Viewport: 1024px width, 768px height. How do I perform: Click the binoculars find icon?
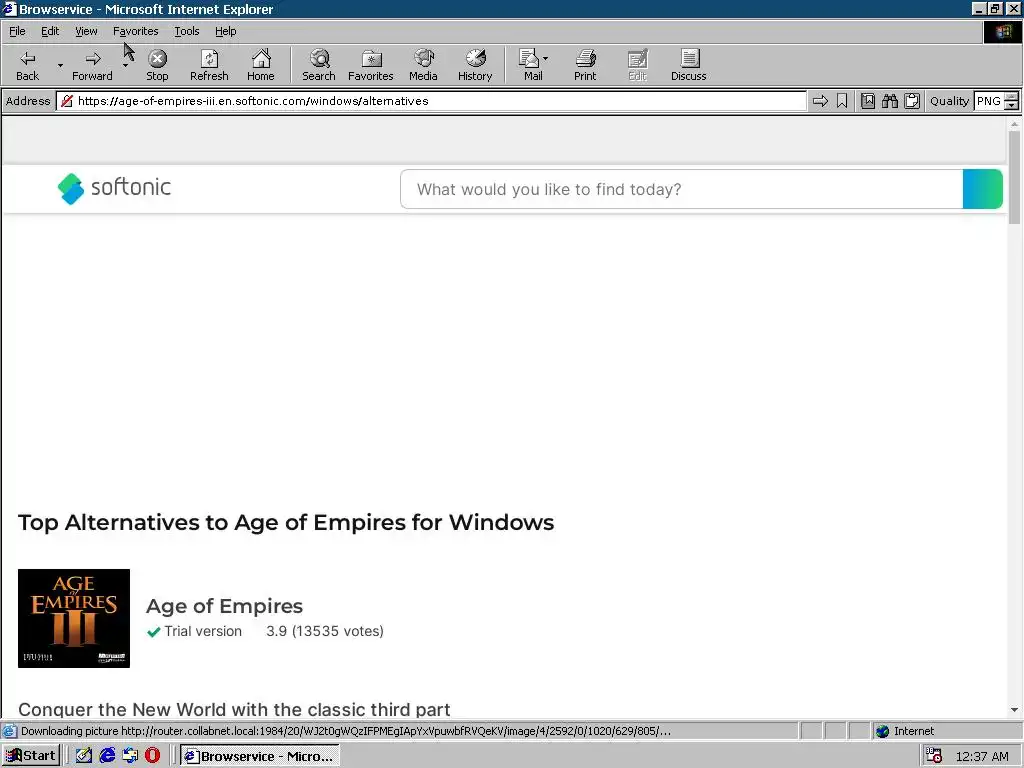pyautogui.click(x=889, y=101)
